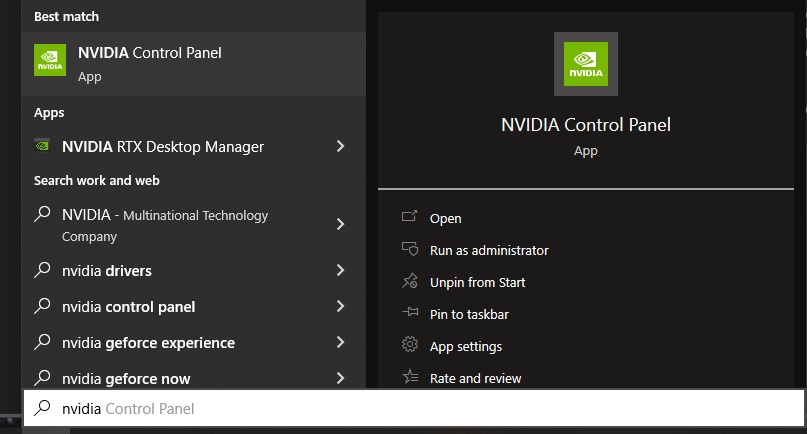Search the web for nvidia geforce now
Screen dimensions: 807x434
(126, 379)
